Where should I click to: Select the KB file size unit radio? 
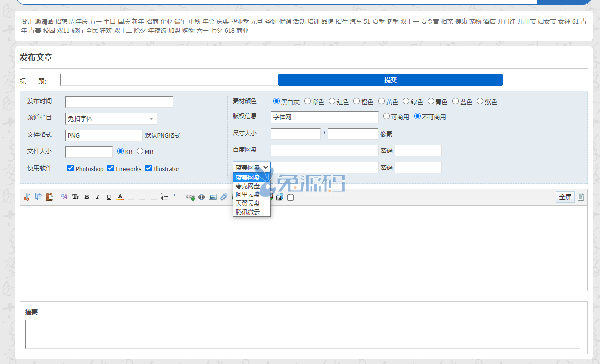(x=120, y=151)
